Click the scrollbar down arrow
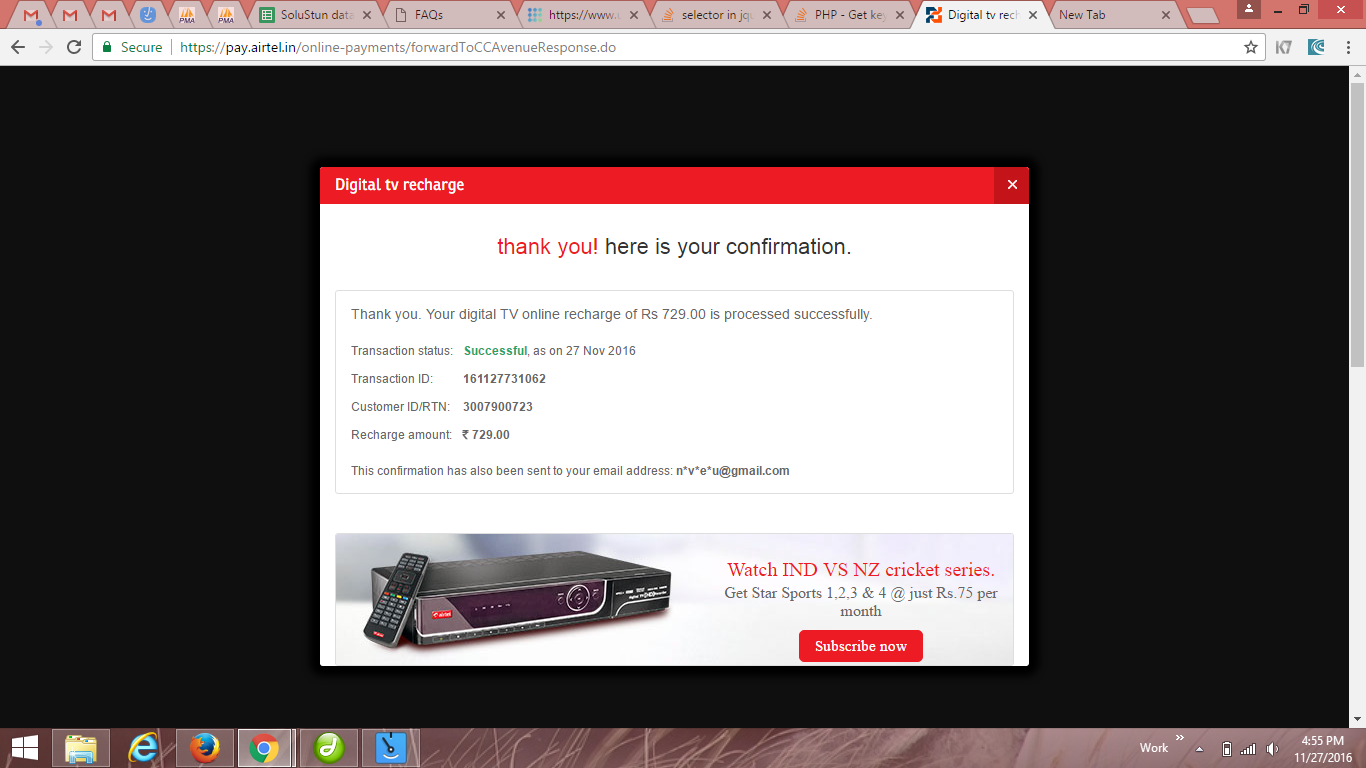Screen dimensions: 1366x768 tap(1357, 719)
